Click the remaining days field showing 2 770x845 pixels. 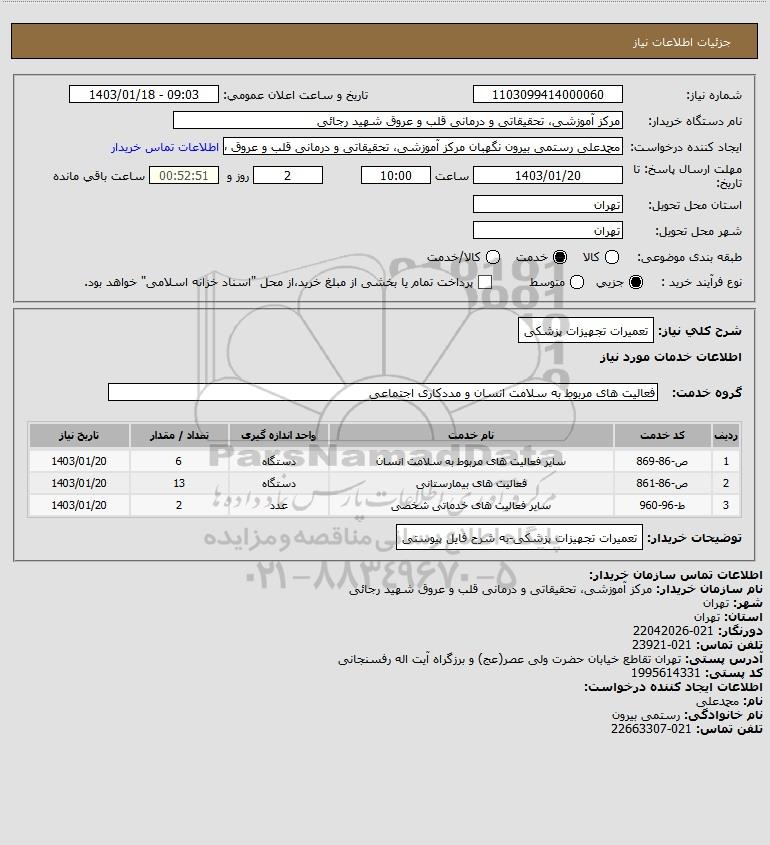(288, 175)
